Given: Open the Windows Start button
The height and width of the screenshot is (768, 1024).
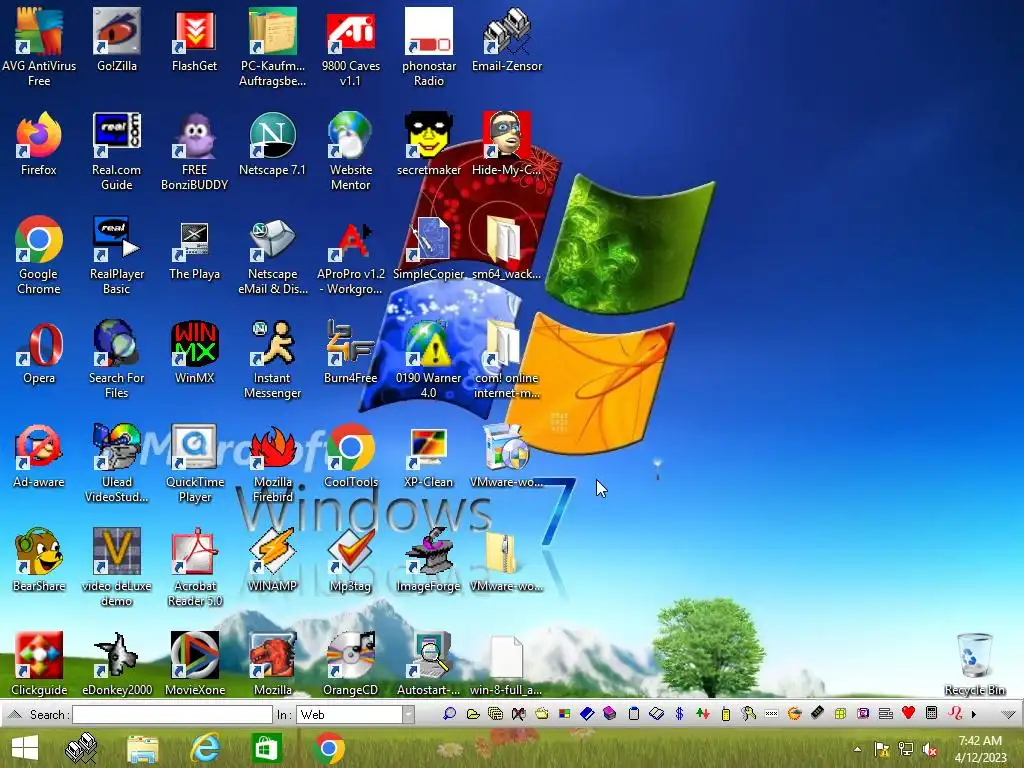Looking at the screenshot, I should [25, 748].
